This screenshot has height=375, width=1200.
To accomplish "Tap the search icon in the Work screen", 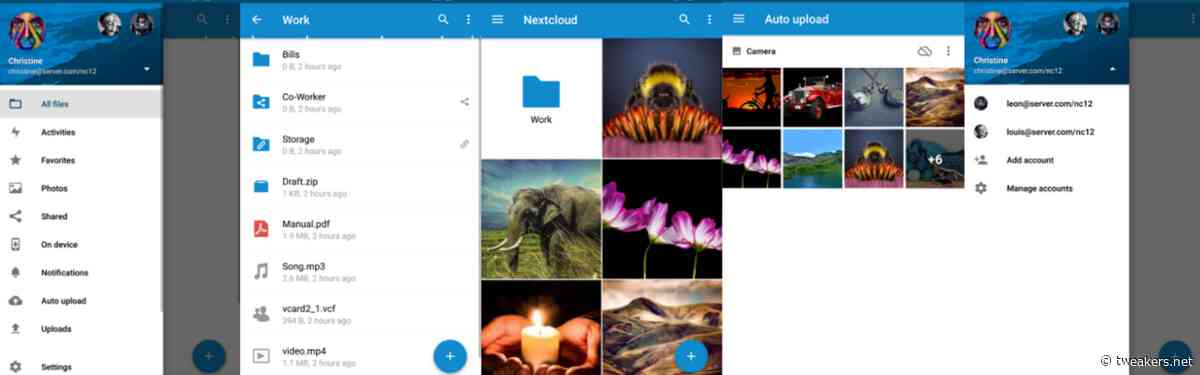I will click(443, 19).
